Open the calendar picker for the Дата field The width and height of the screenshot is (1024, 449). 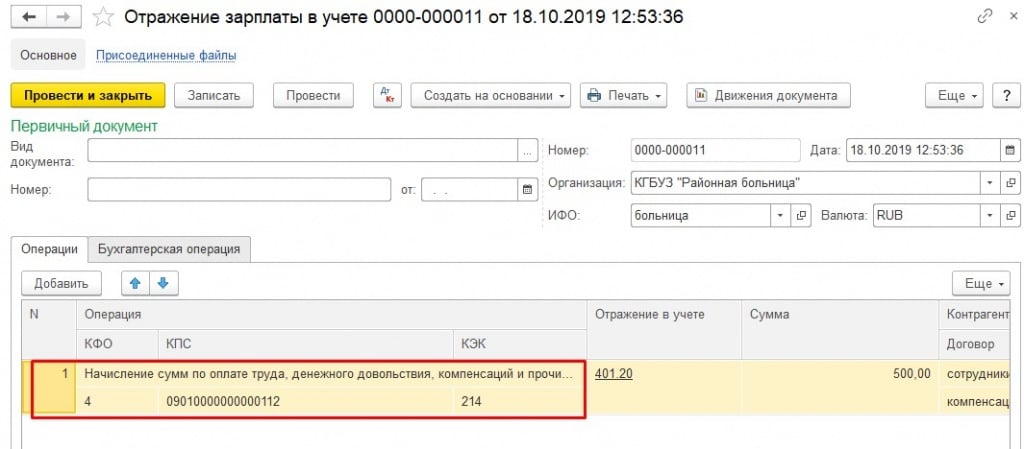click(x=1009, y=151)
